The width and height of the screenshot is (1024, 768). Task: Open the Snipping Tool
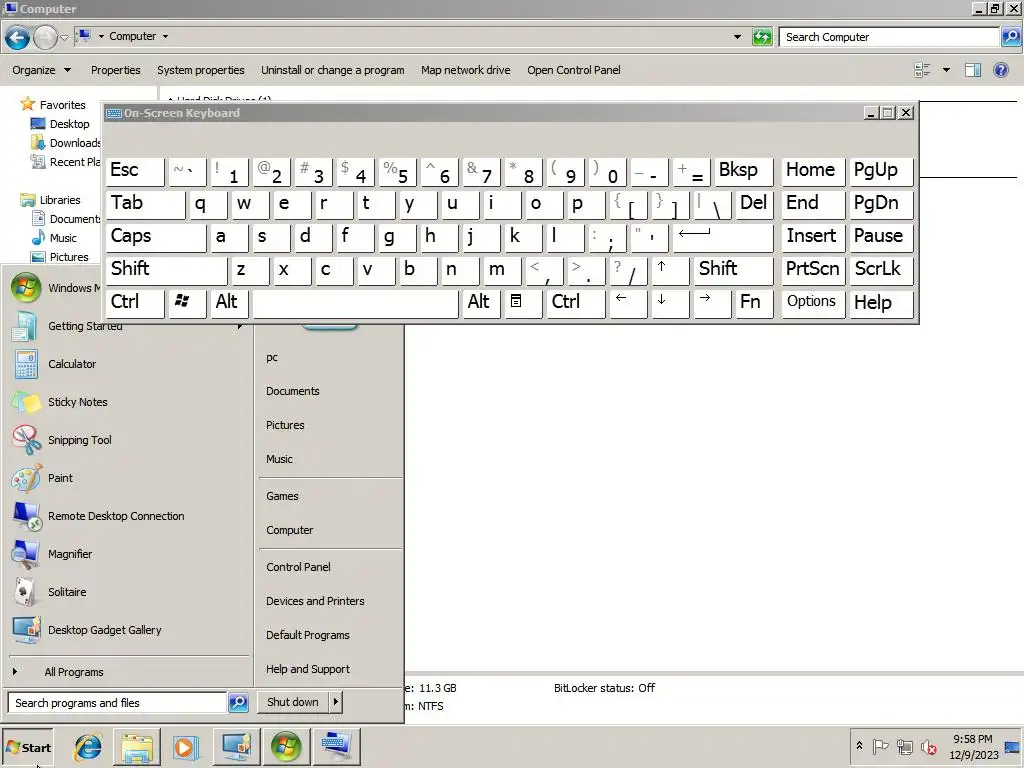[x=79, y=440]
